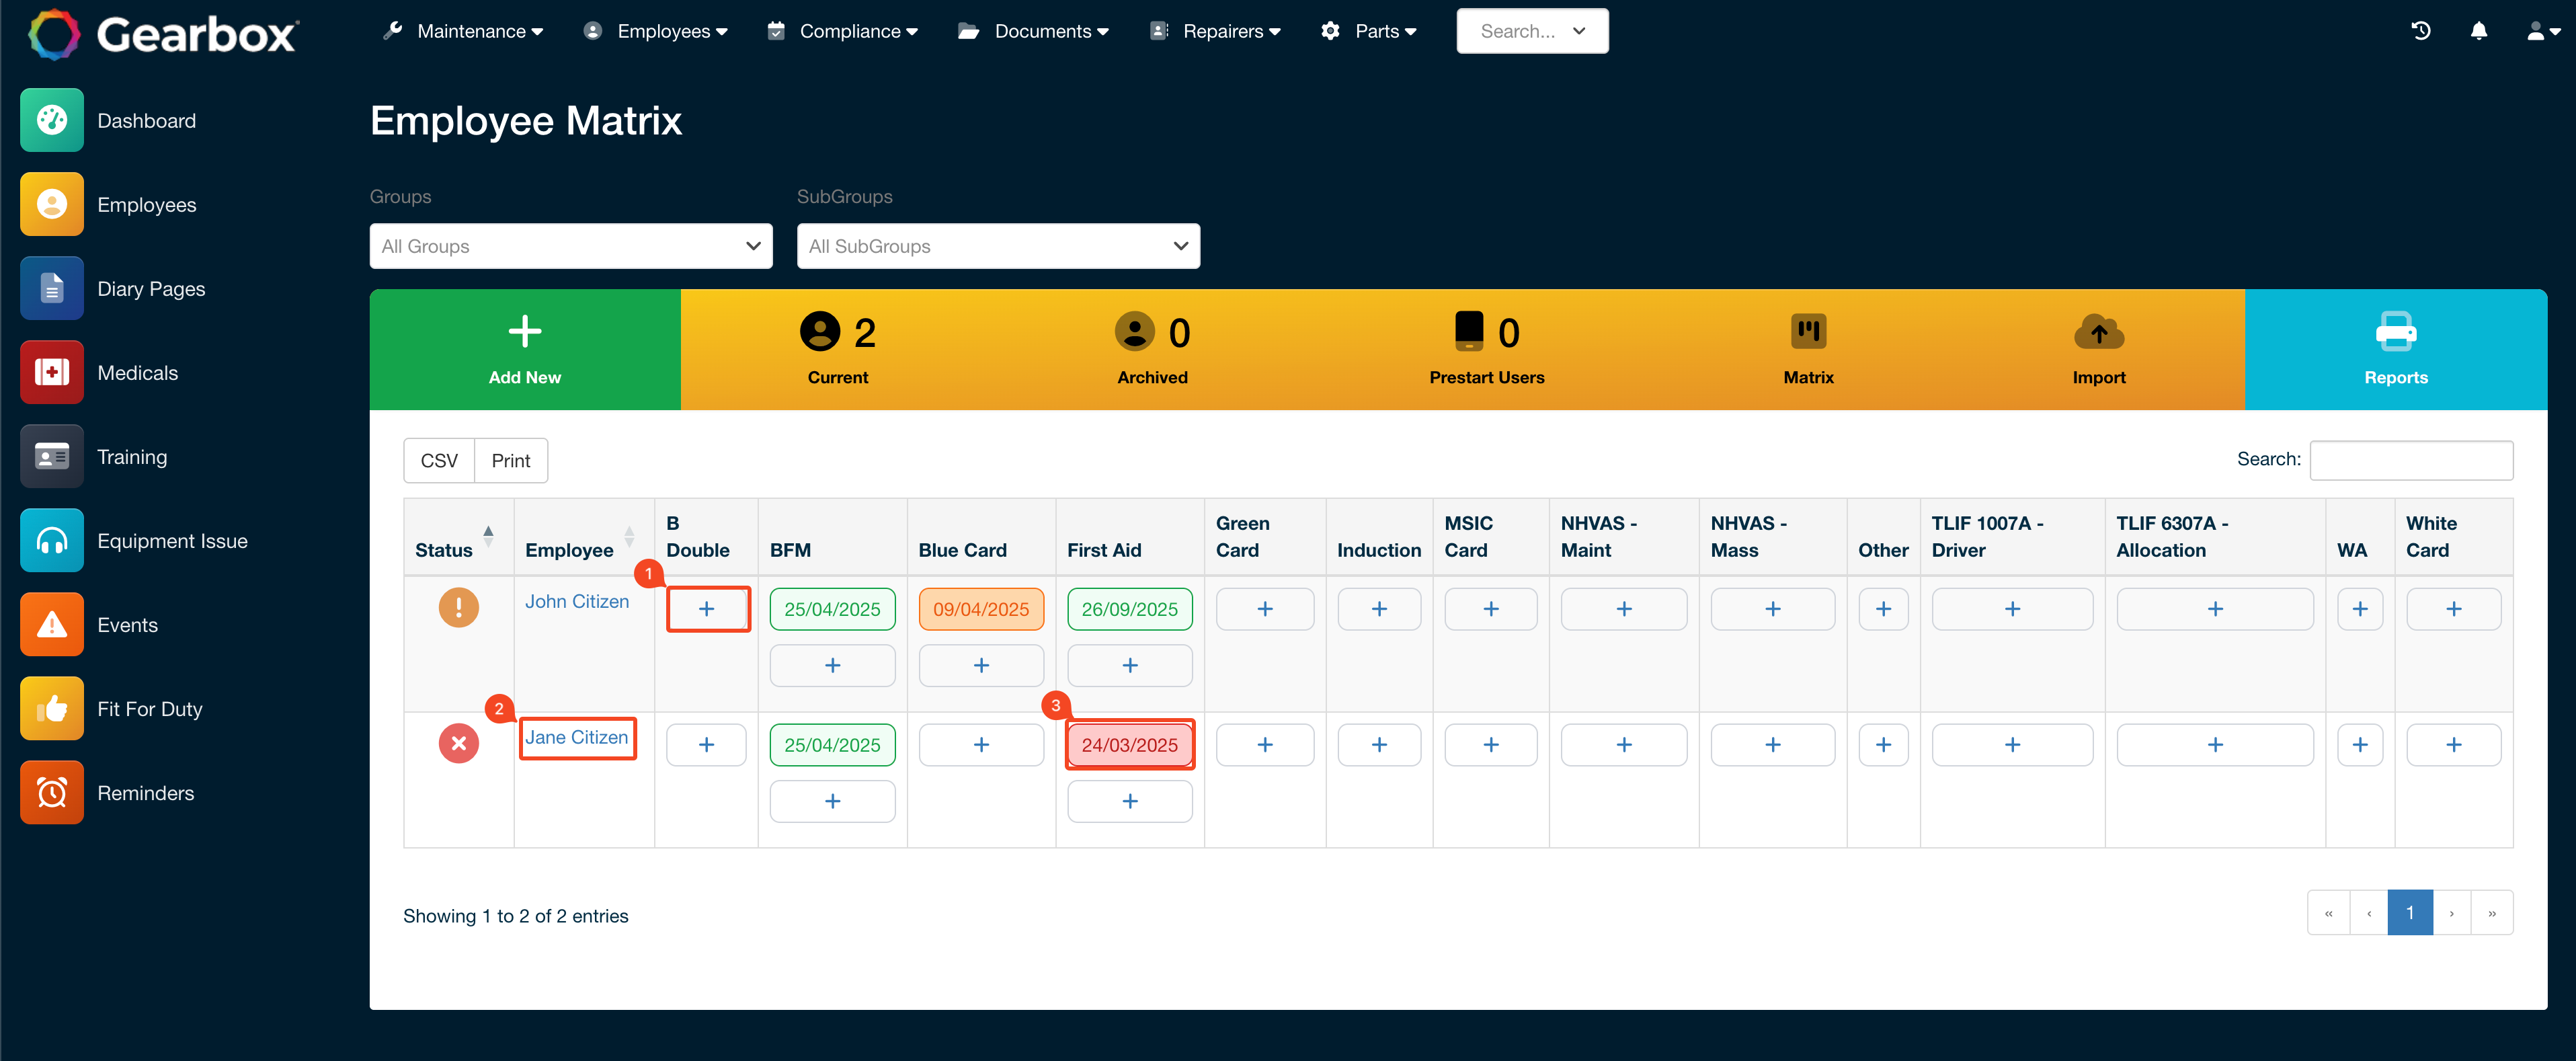2576x1061 pixels.
Task: Click the warning status icon for John Citizen
Action: point(458,607)
